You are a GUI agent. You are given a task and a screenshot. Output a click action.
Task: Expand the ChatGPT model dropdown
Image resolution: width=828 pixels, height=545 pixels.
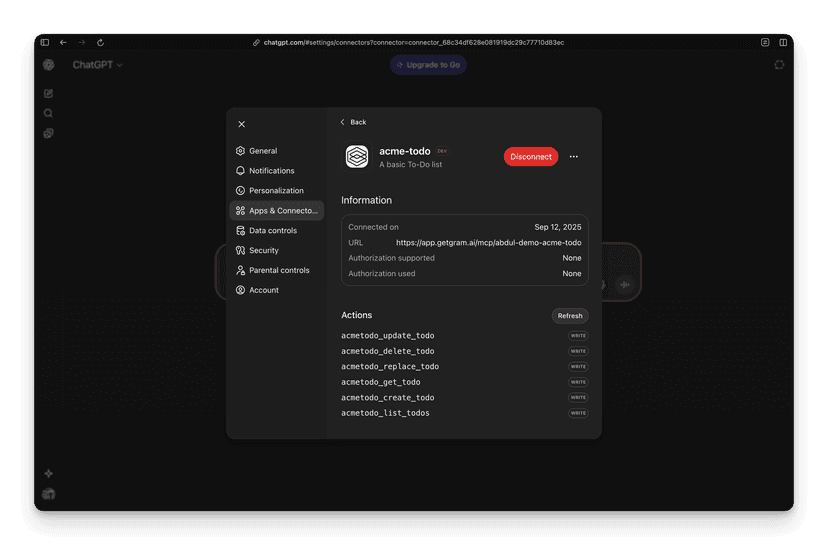tap(98, 65)
